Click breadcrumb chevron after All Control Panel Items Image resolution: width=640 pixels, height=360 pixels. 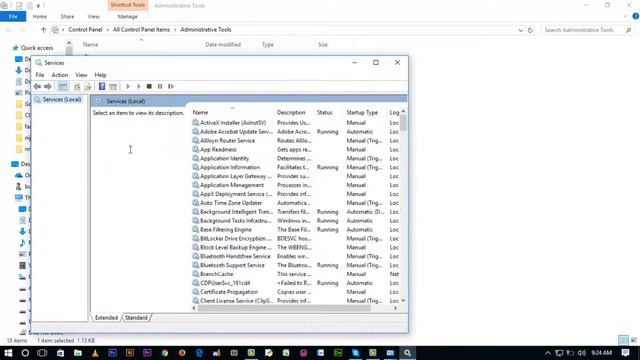click(x=175, y=30)
